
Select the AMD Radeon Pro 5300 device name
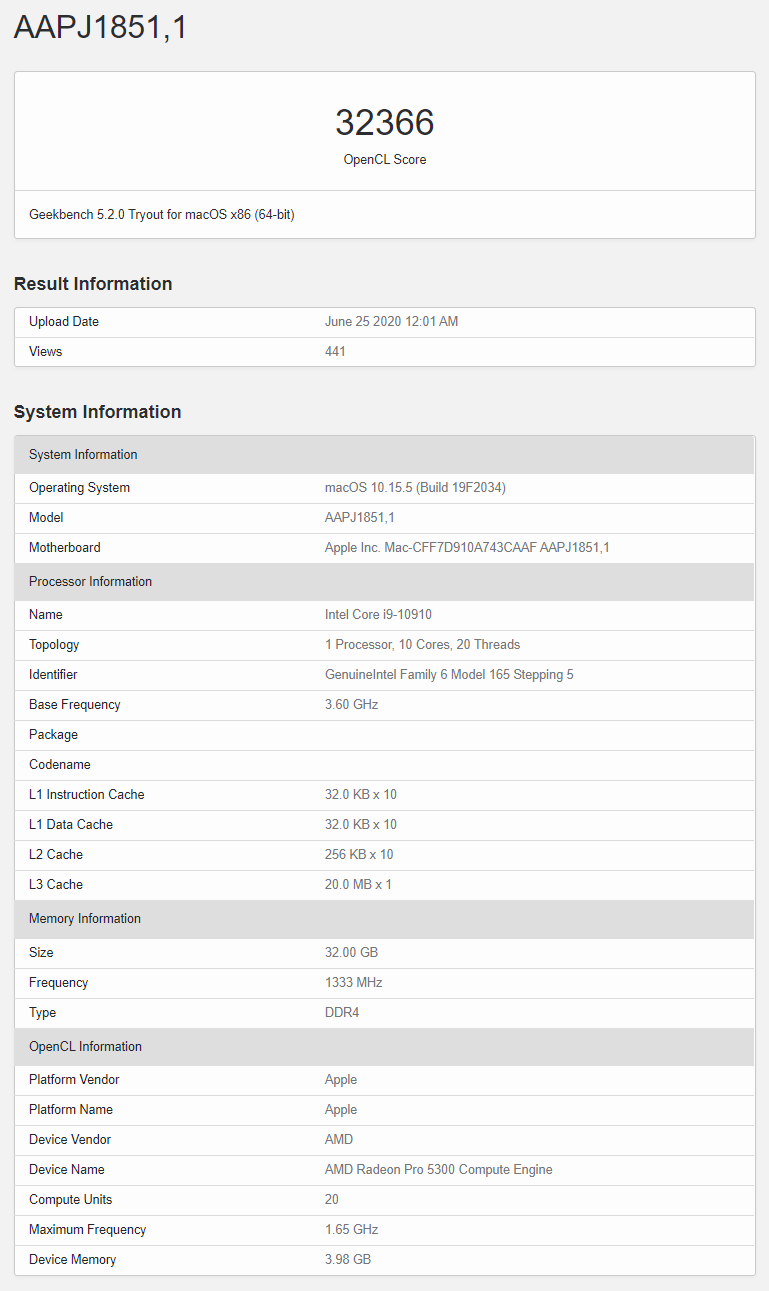(438, 1170)
